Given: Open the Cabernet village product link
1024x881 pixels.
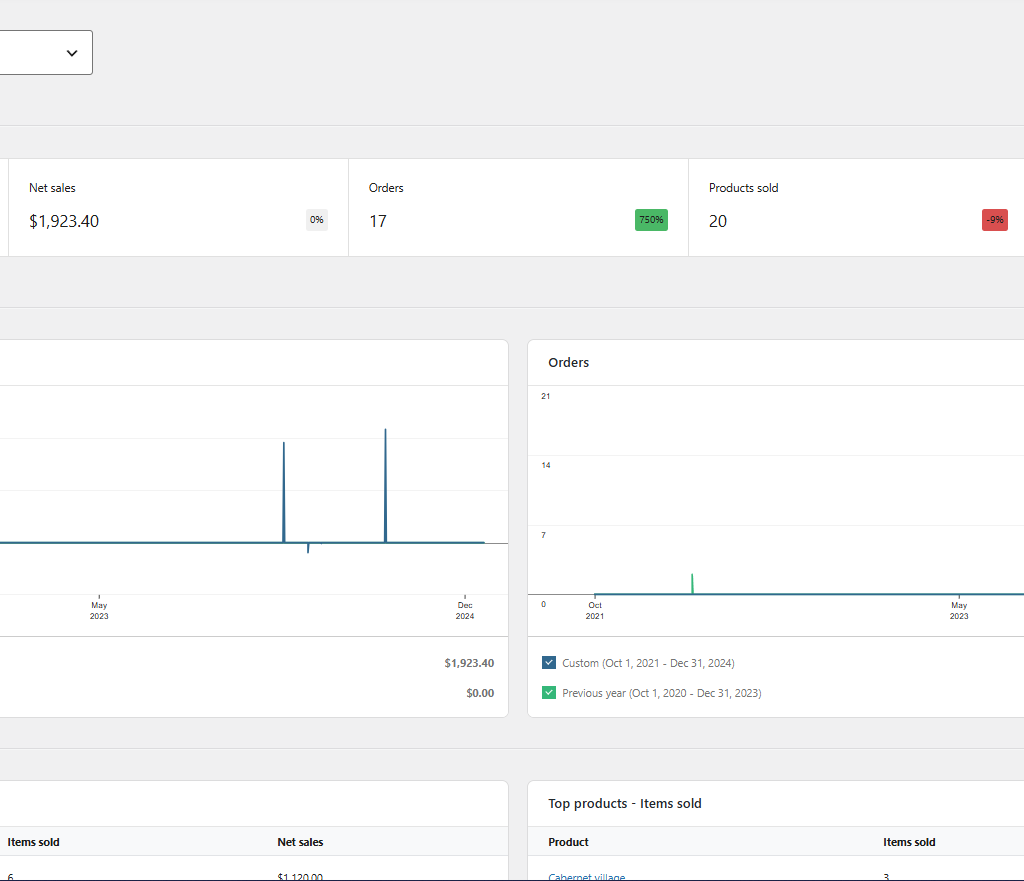Looking at the screenshot, I should (x=586, y=876).
